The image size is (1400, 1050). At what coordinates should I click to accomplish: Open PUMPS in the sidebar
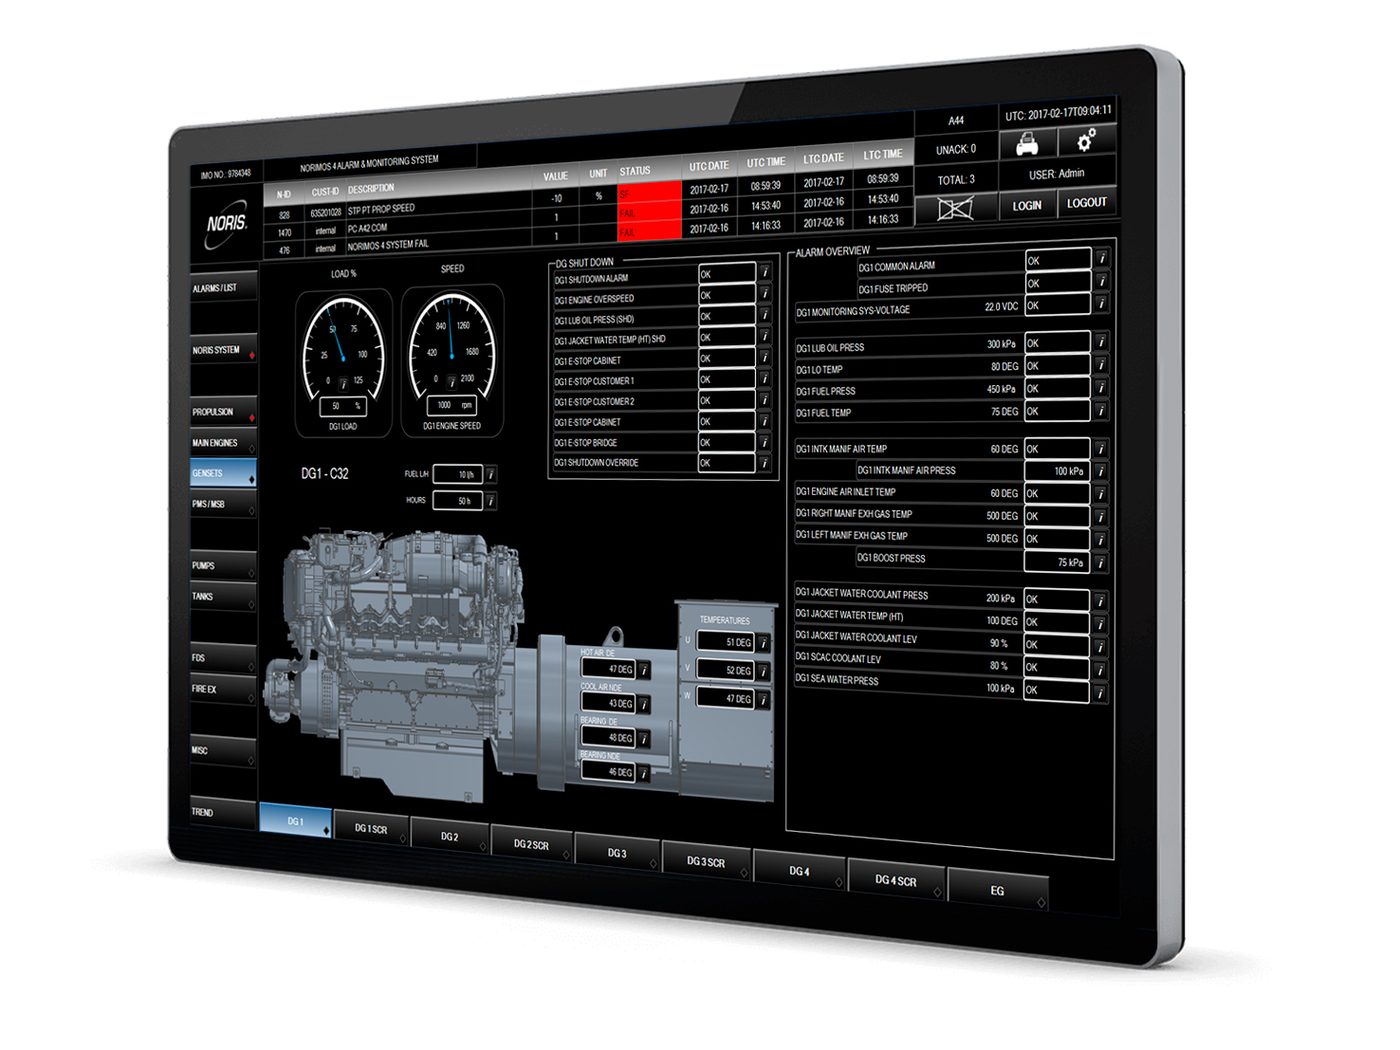pyautogui.click(x=223, y=565)
